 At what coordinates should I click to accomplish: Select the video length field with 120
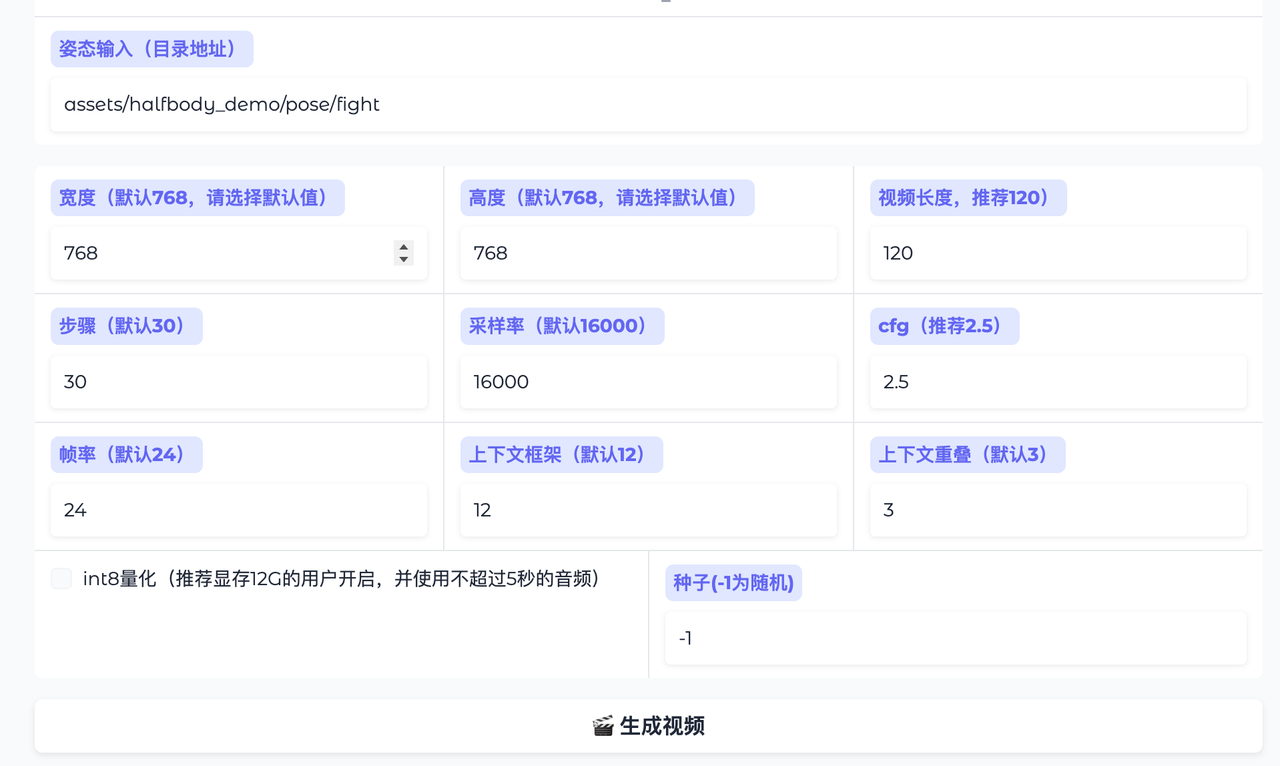coord(1058,253)
